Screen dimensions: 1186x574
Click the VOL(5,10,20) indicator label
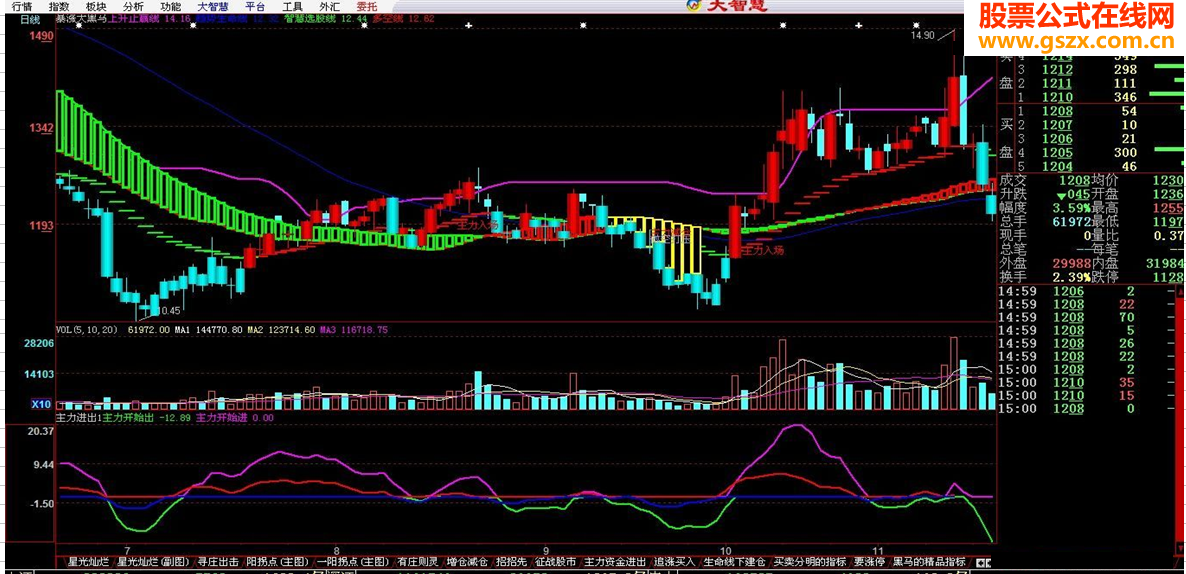coord(87,329)
